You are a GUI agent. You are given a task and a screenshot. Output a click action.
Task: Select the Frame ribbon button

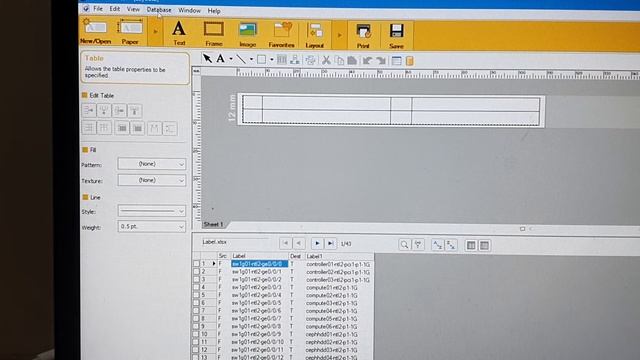214,33
